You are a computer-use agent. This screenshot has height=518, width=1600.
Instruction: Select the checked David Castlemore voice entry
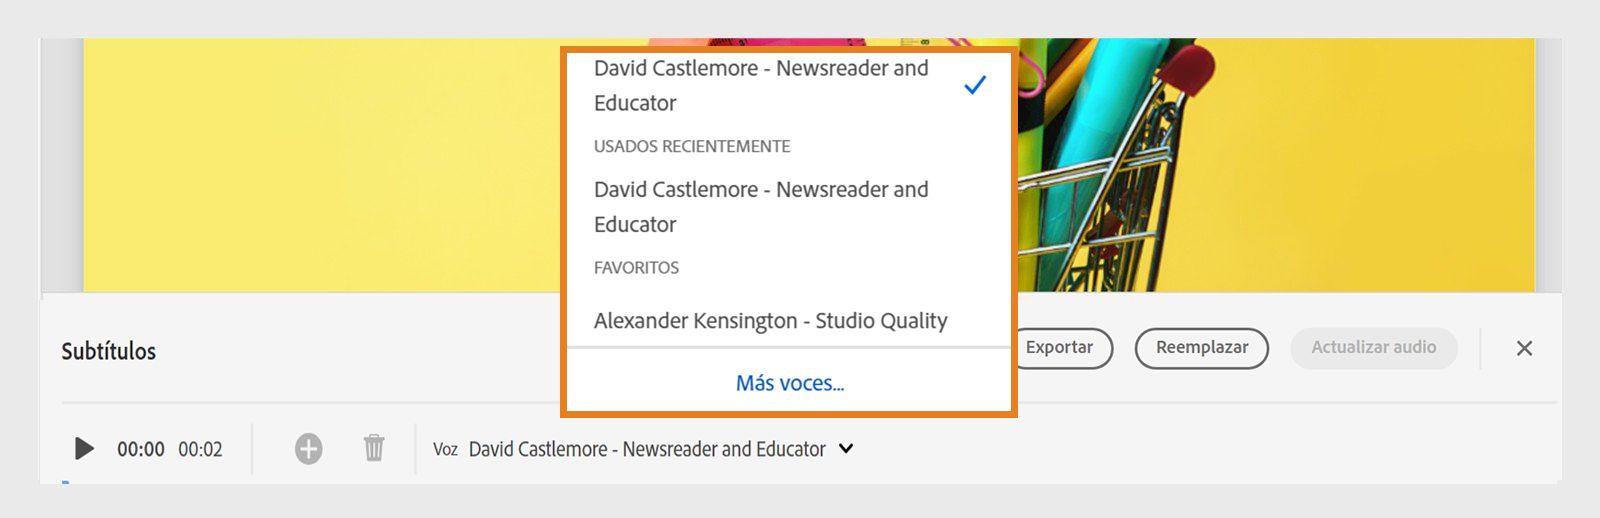(761, 85)
